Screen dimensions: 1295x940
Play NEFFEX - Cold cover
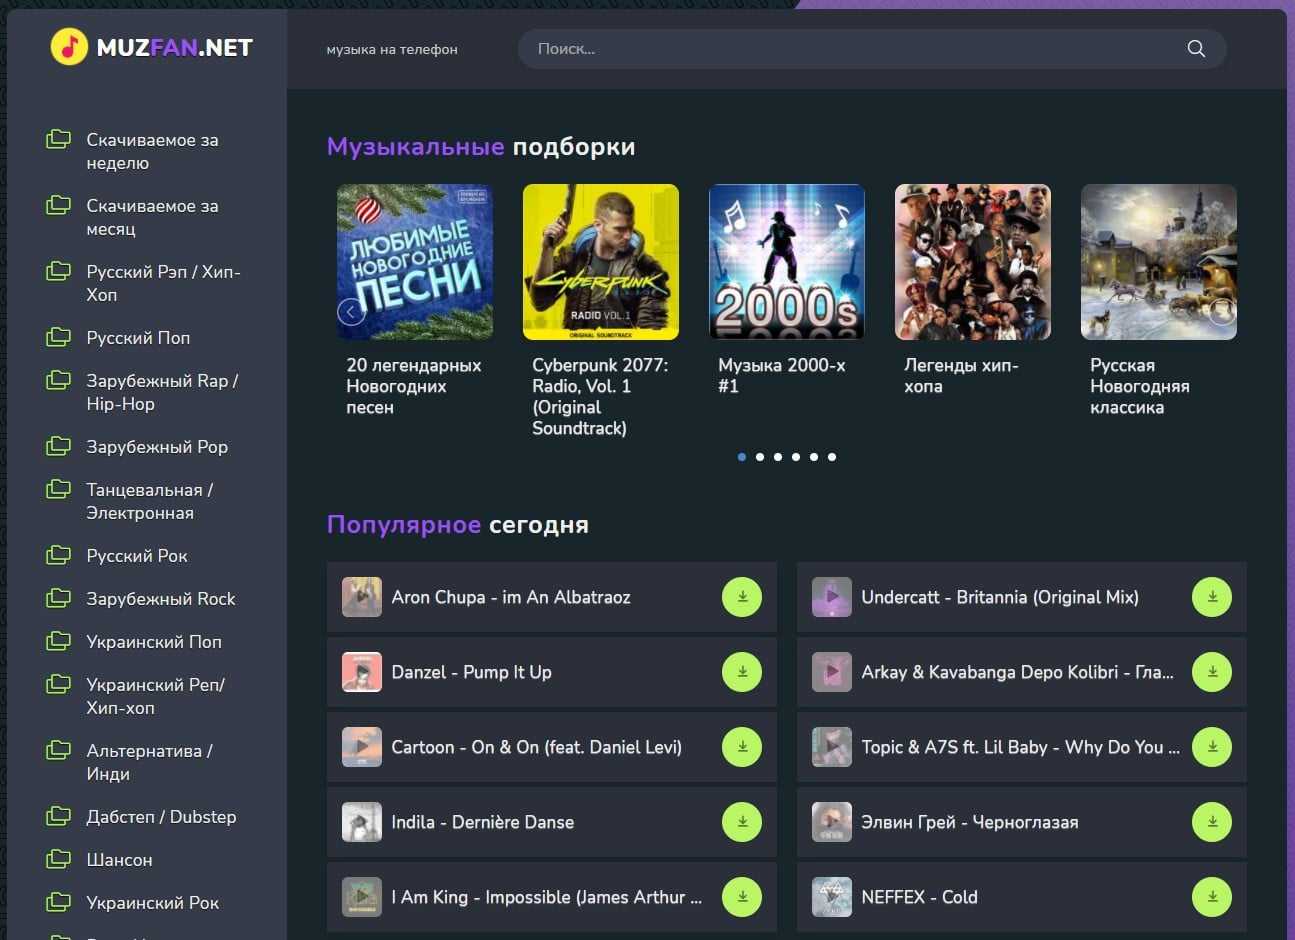click(x=832, y=897)
